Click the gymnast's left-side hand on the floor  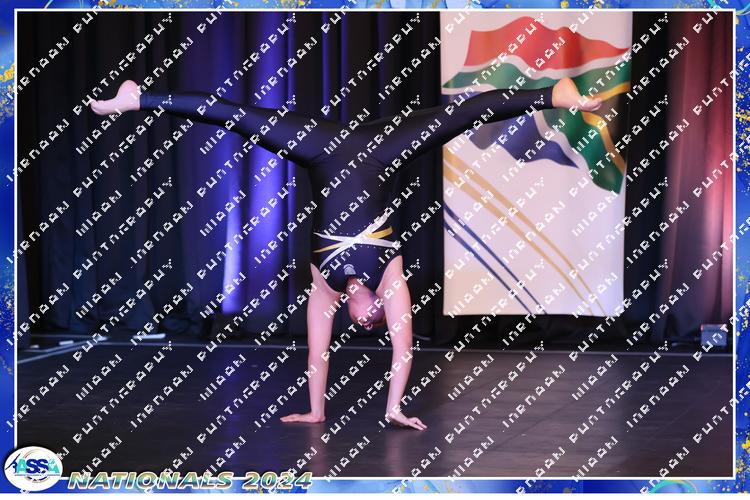coord(302,416)
